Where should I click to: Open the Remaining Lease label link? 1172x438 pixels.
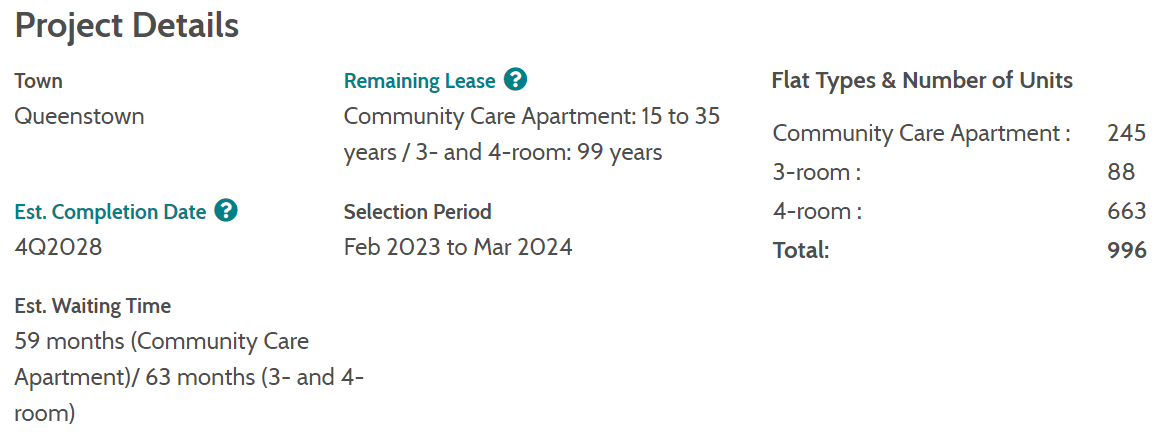coord(419,81)
